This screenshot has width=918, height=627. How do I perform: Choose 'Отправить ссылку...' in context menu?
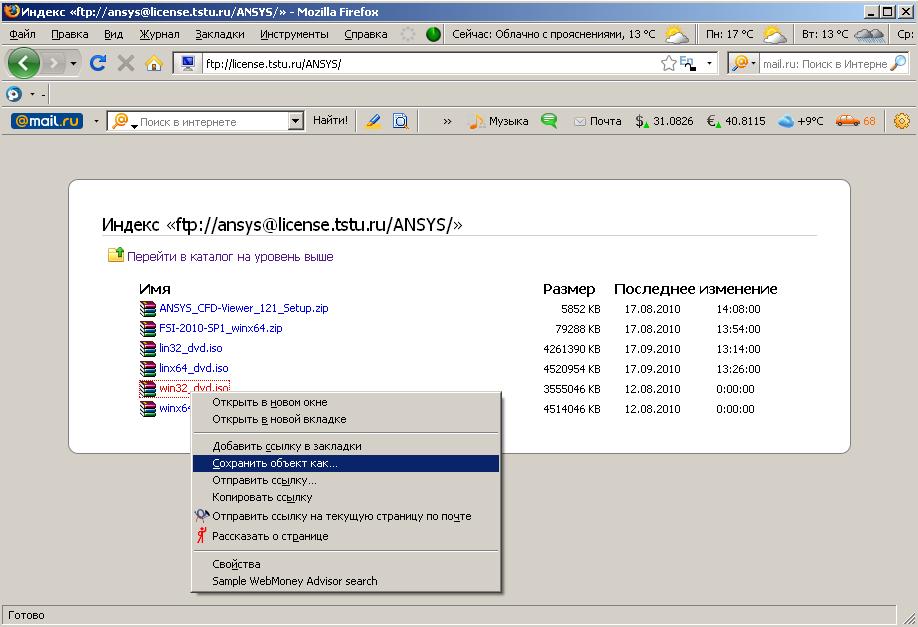pos(346,480)
